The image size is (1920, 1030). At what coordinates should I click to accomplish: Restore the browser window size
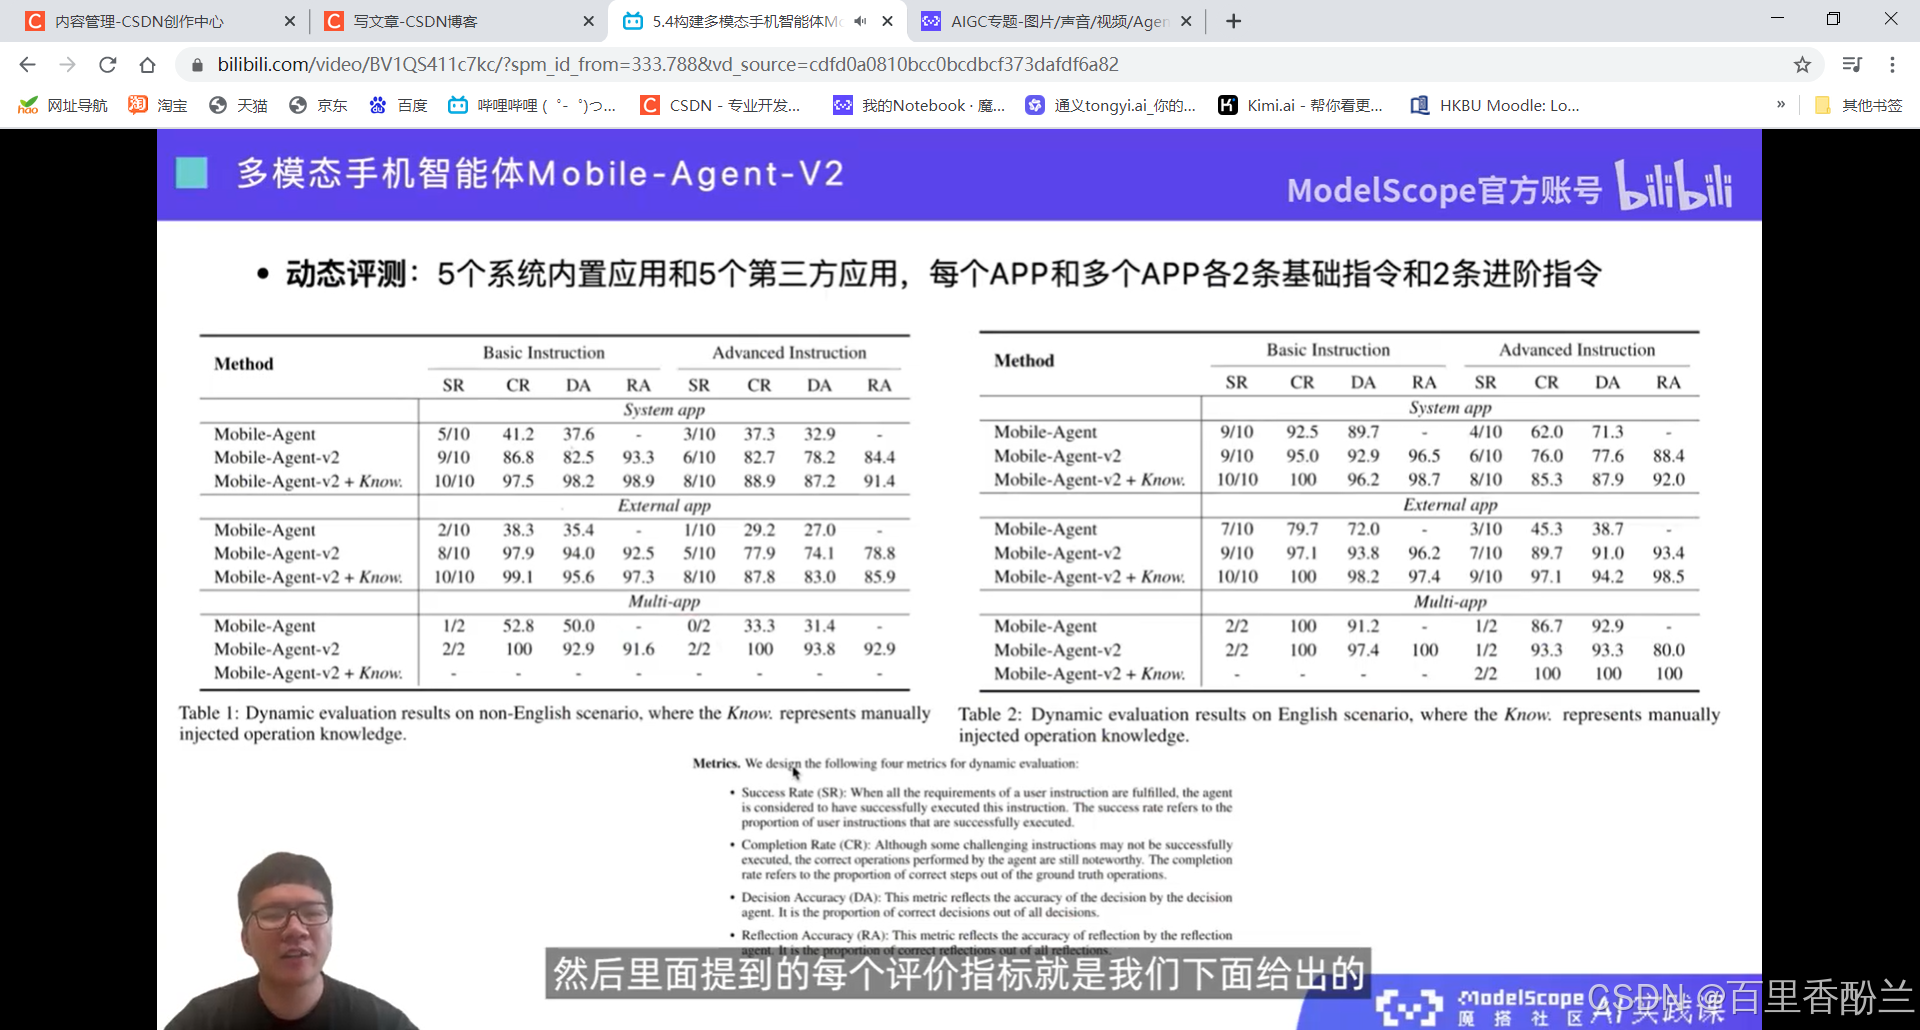coord(1833,19)
